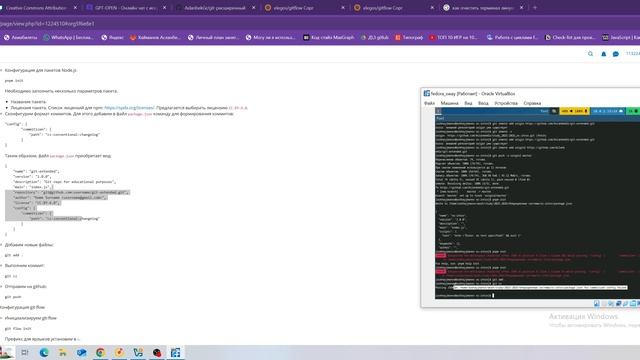640x360 pixels.
Task: Open VirtualBox Вид menu
Action: click(x=468, y=103)
